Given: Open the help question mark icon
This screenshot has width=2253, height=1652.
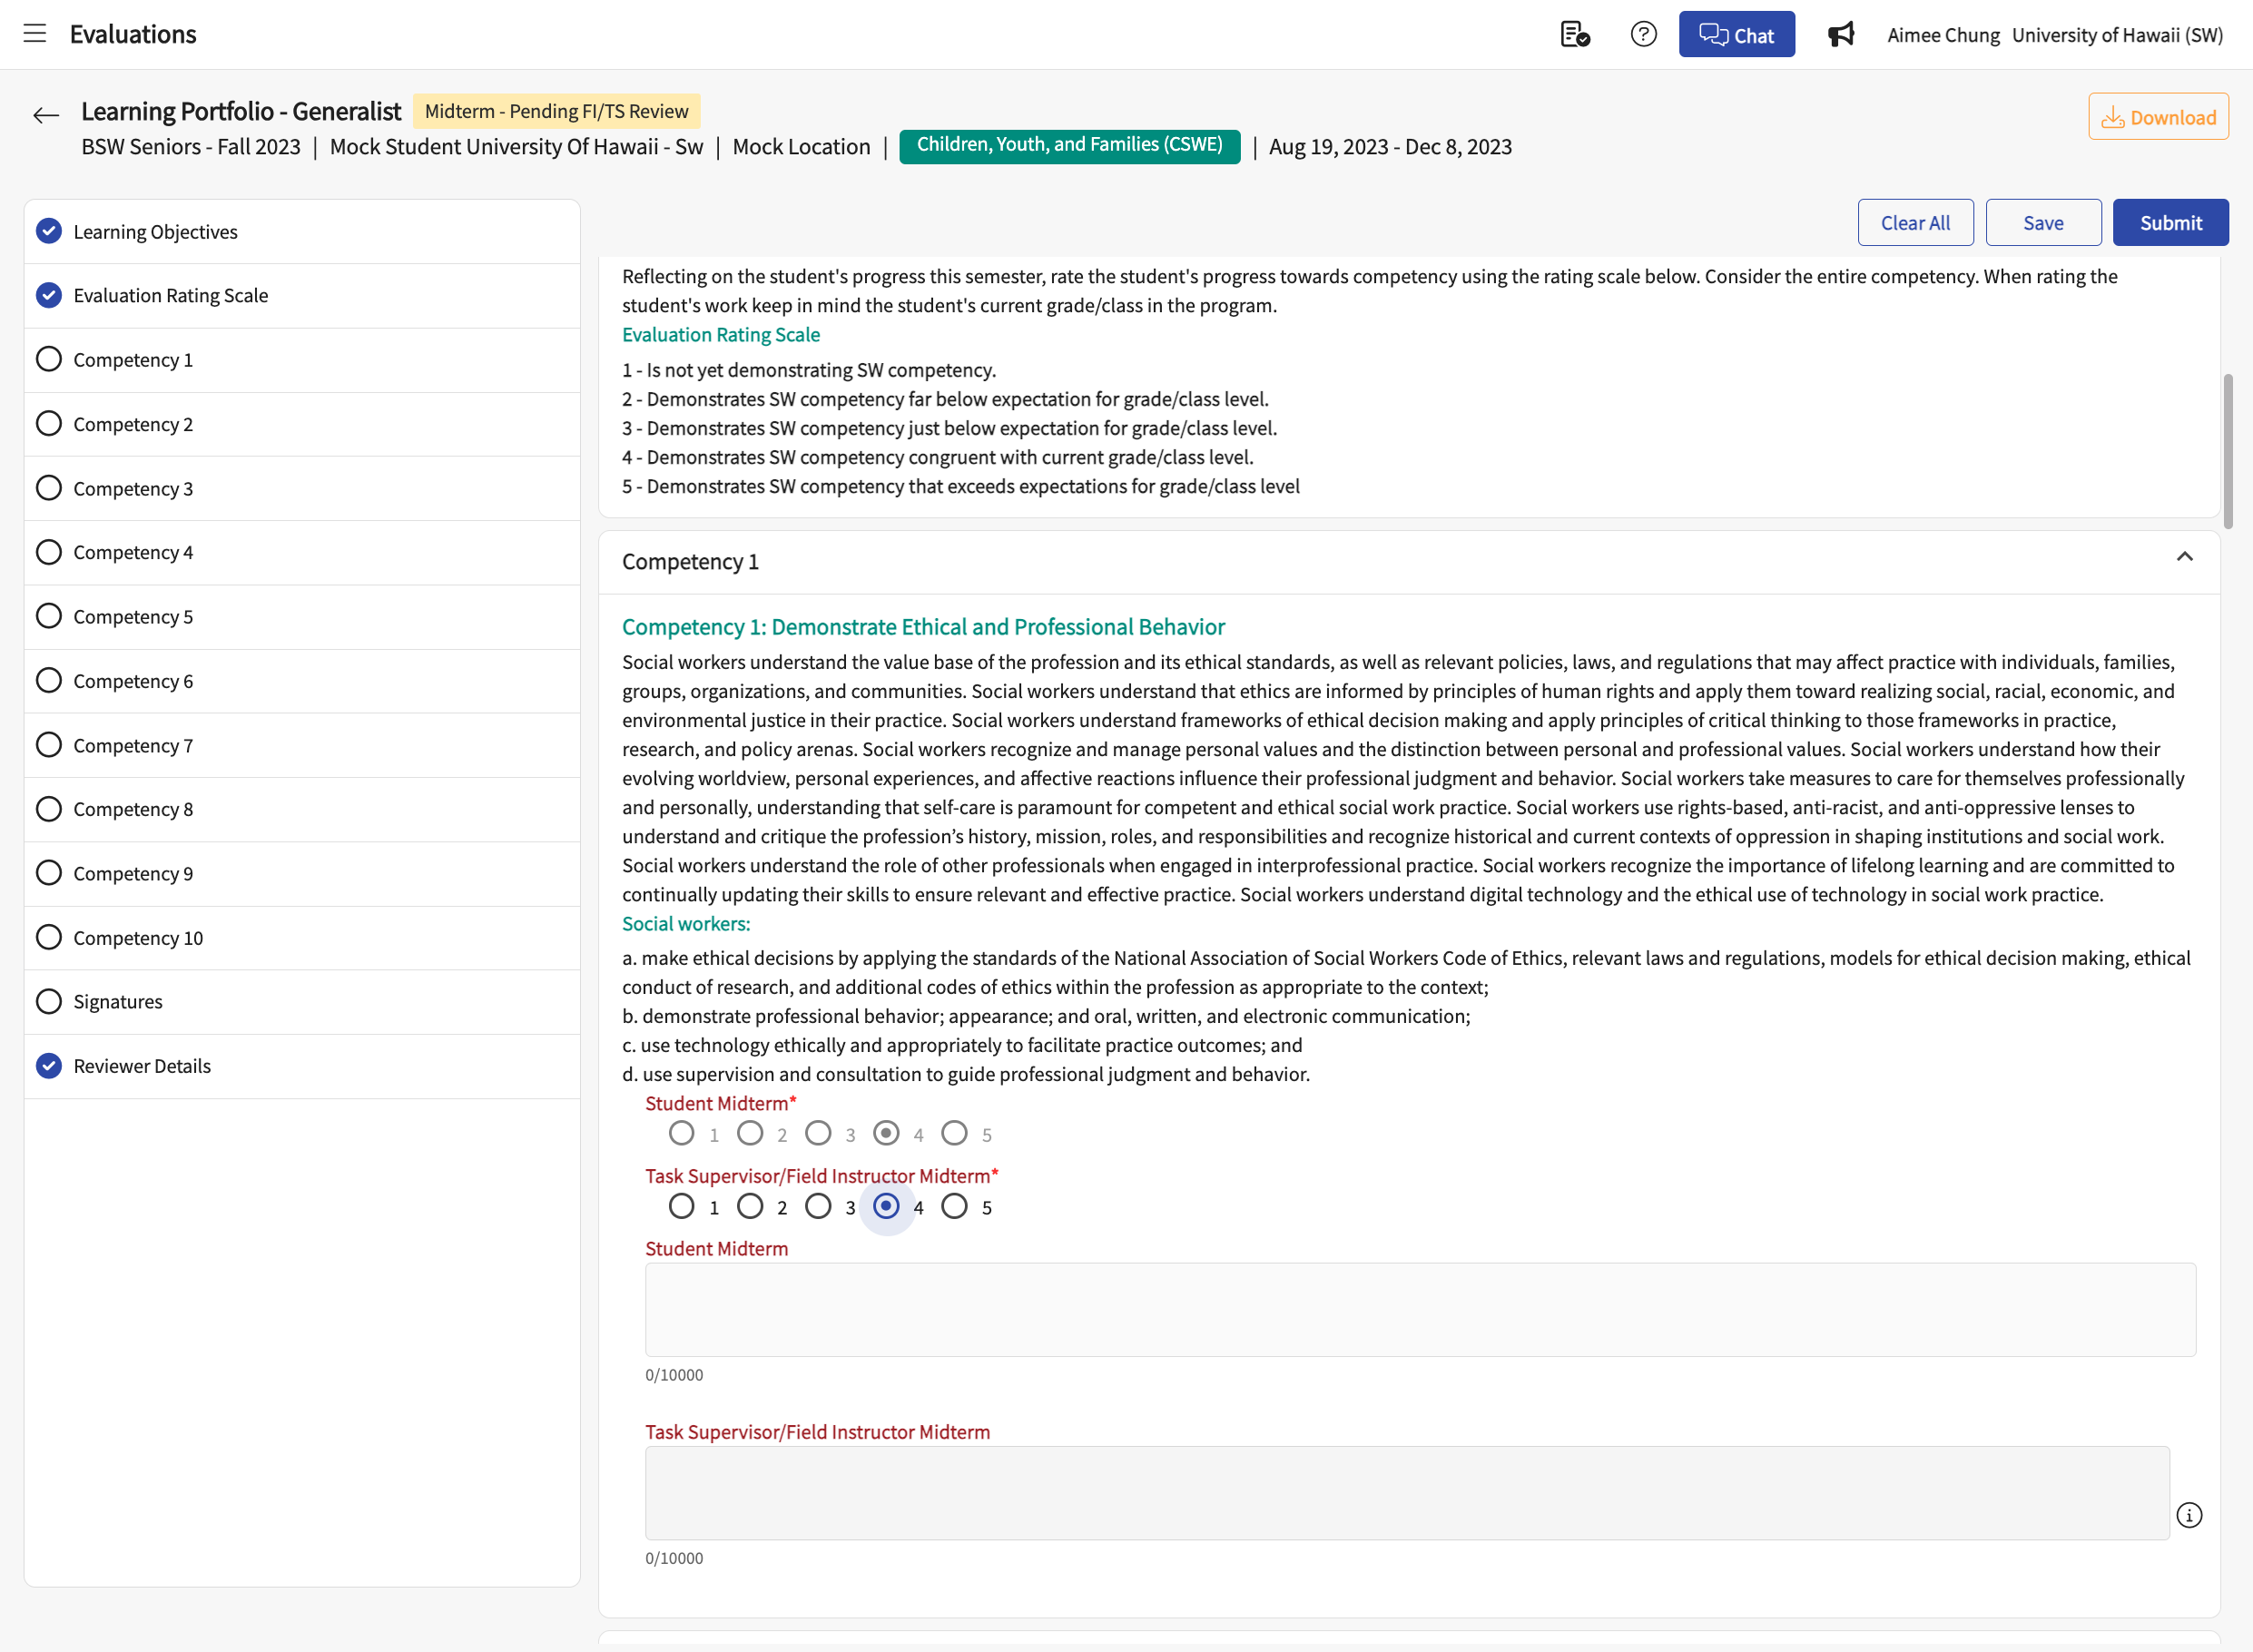Looking at the screenshot, I should click(x=1643, y=34).
